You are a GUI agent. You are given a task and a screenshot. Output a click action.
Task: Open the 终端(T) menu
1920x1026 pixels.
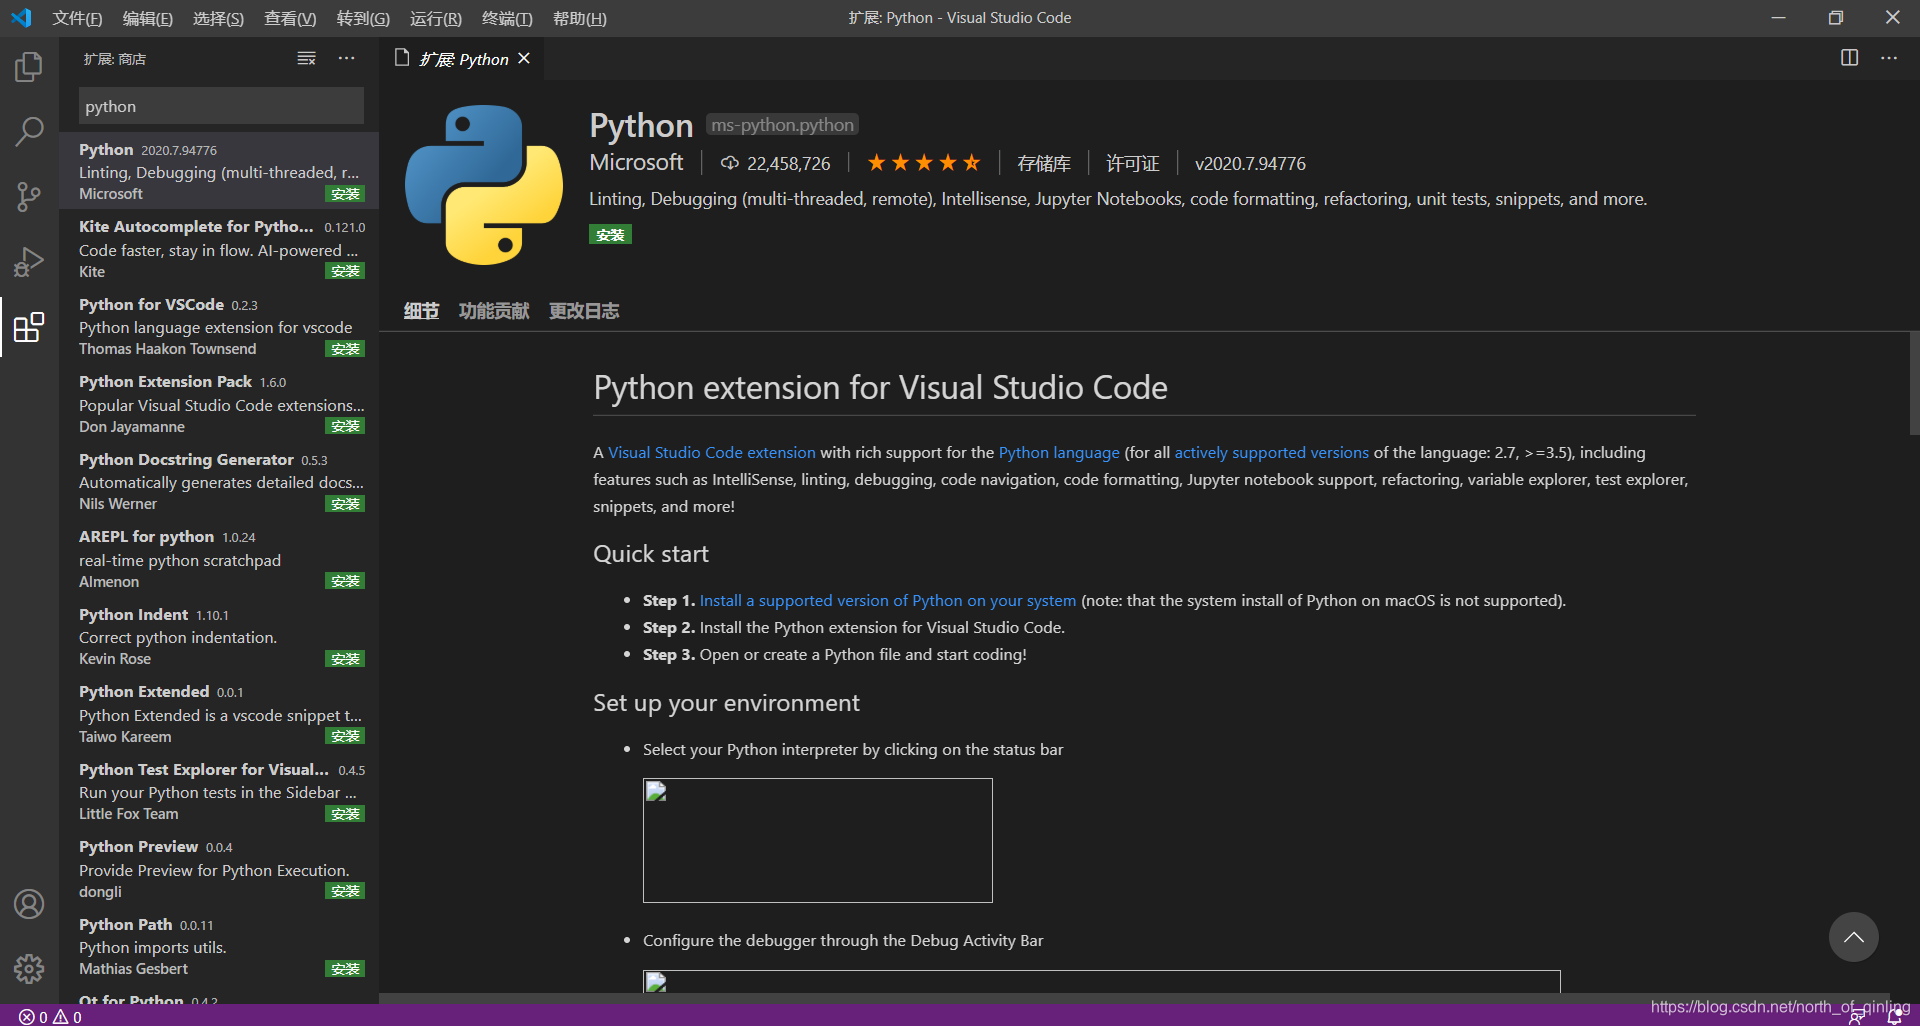(507, 18)
